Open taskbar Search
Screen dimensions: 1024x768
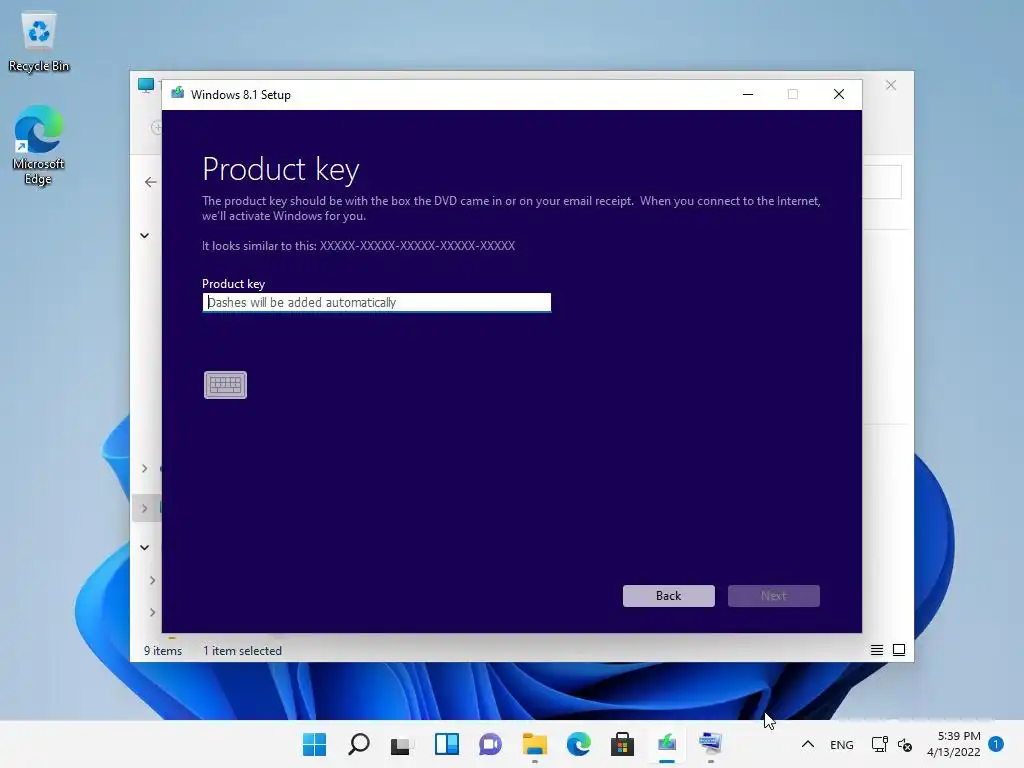359,744
